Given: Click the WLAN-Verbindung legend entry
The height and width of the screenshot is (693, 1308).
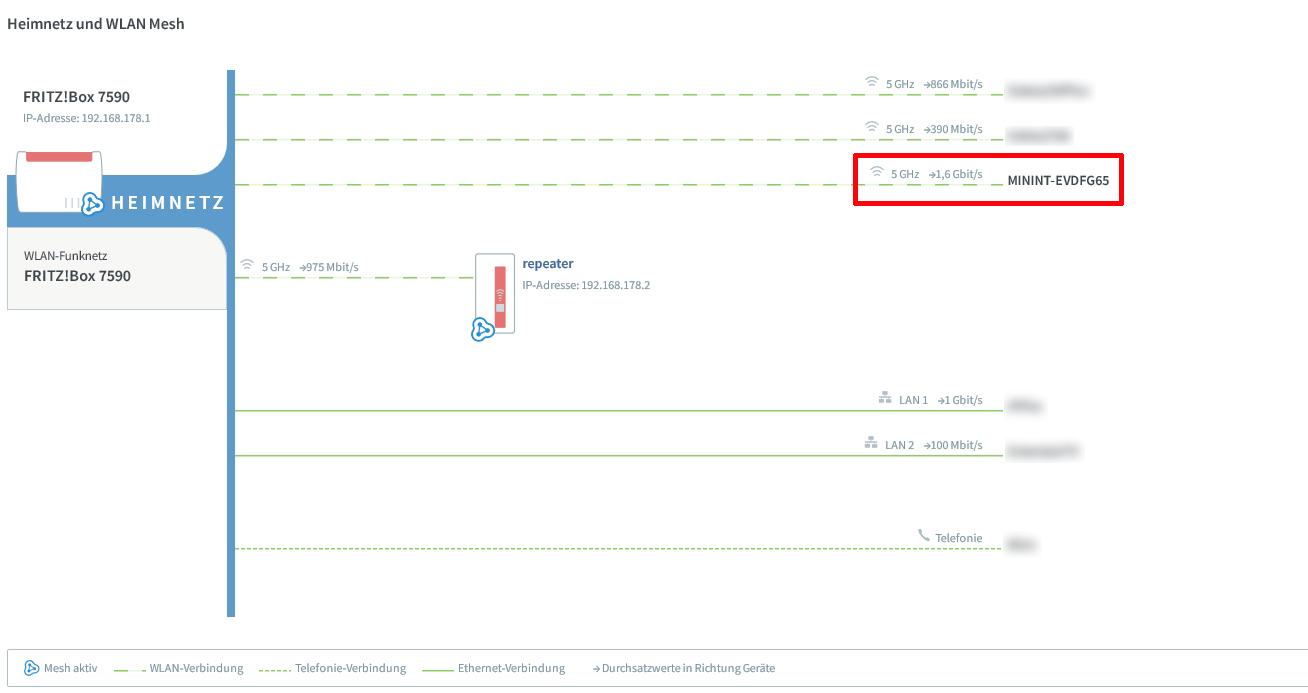Looking at the screenshot, I should [x=179, y=668].
